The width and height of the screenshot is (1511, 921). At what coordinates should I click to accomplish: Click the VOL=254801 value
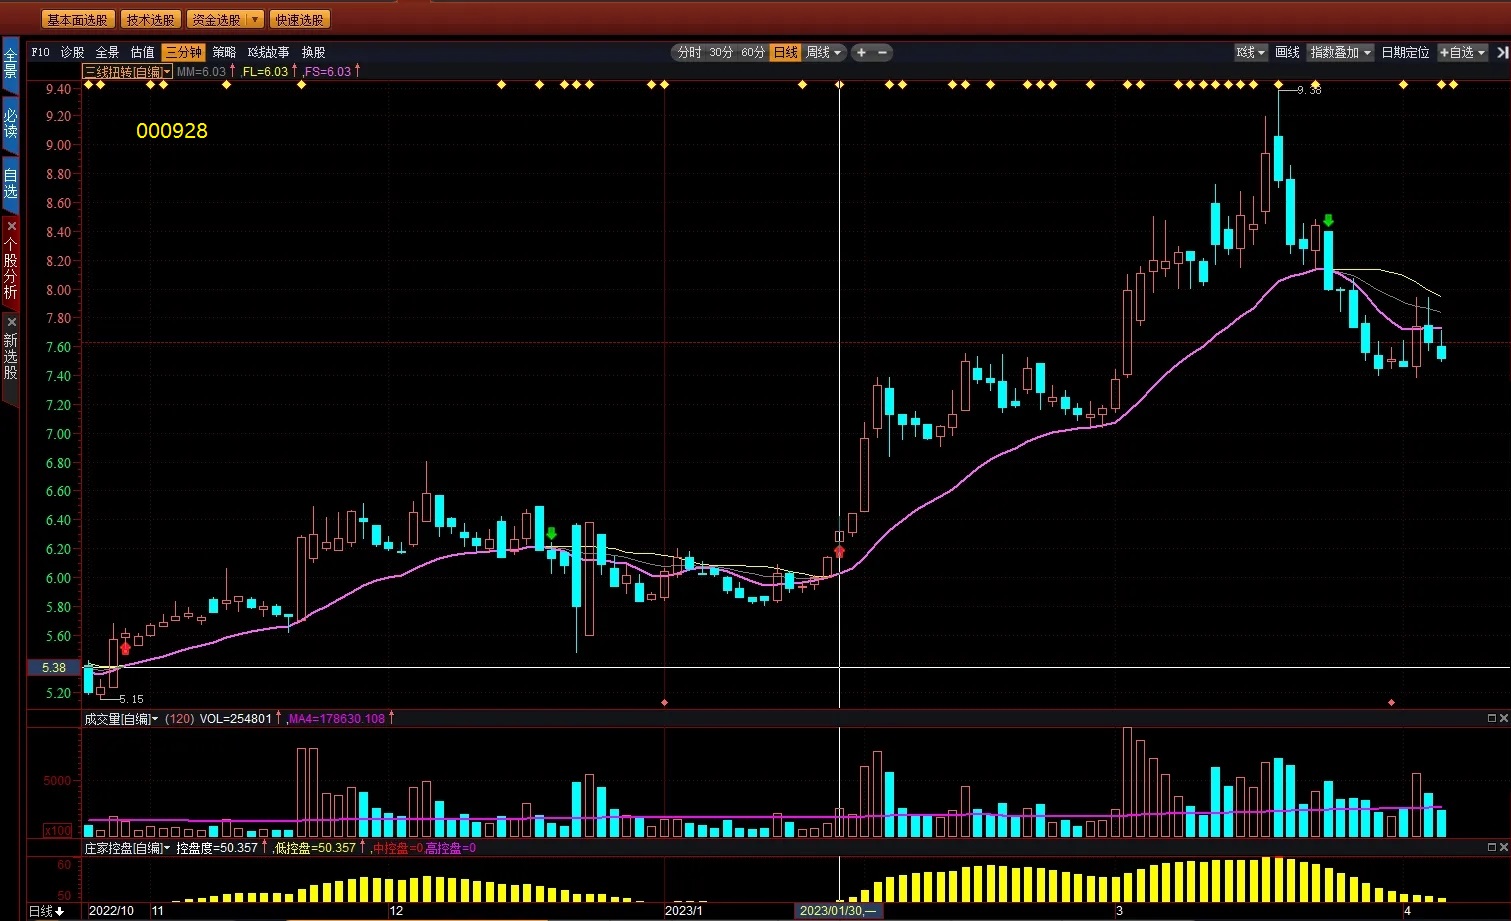click(236, 718)
